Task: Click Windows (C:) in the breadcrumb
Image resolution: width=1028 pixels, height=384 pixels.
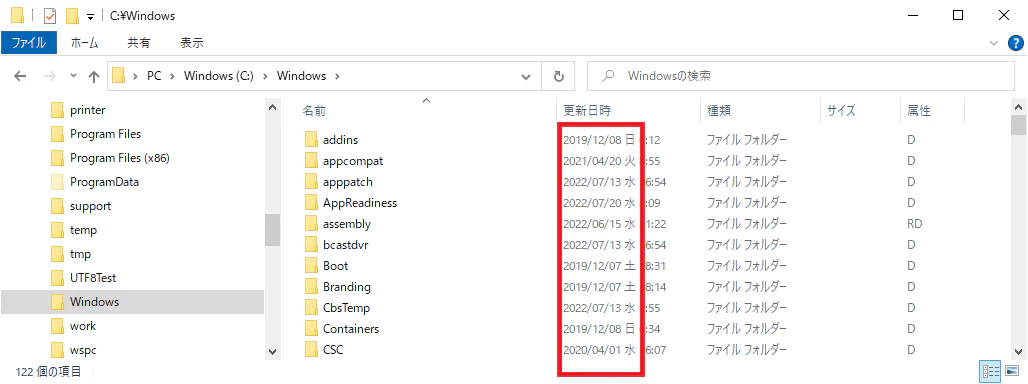Action: coord(218,76)
